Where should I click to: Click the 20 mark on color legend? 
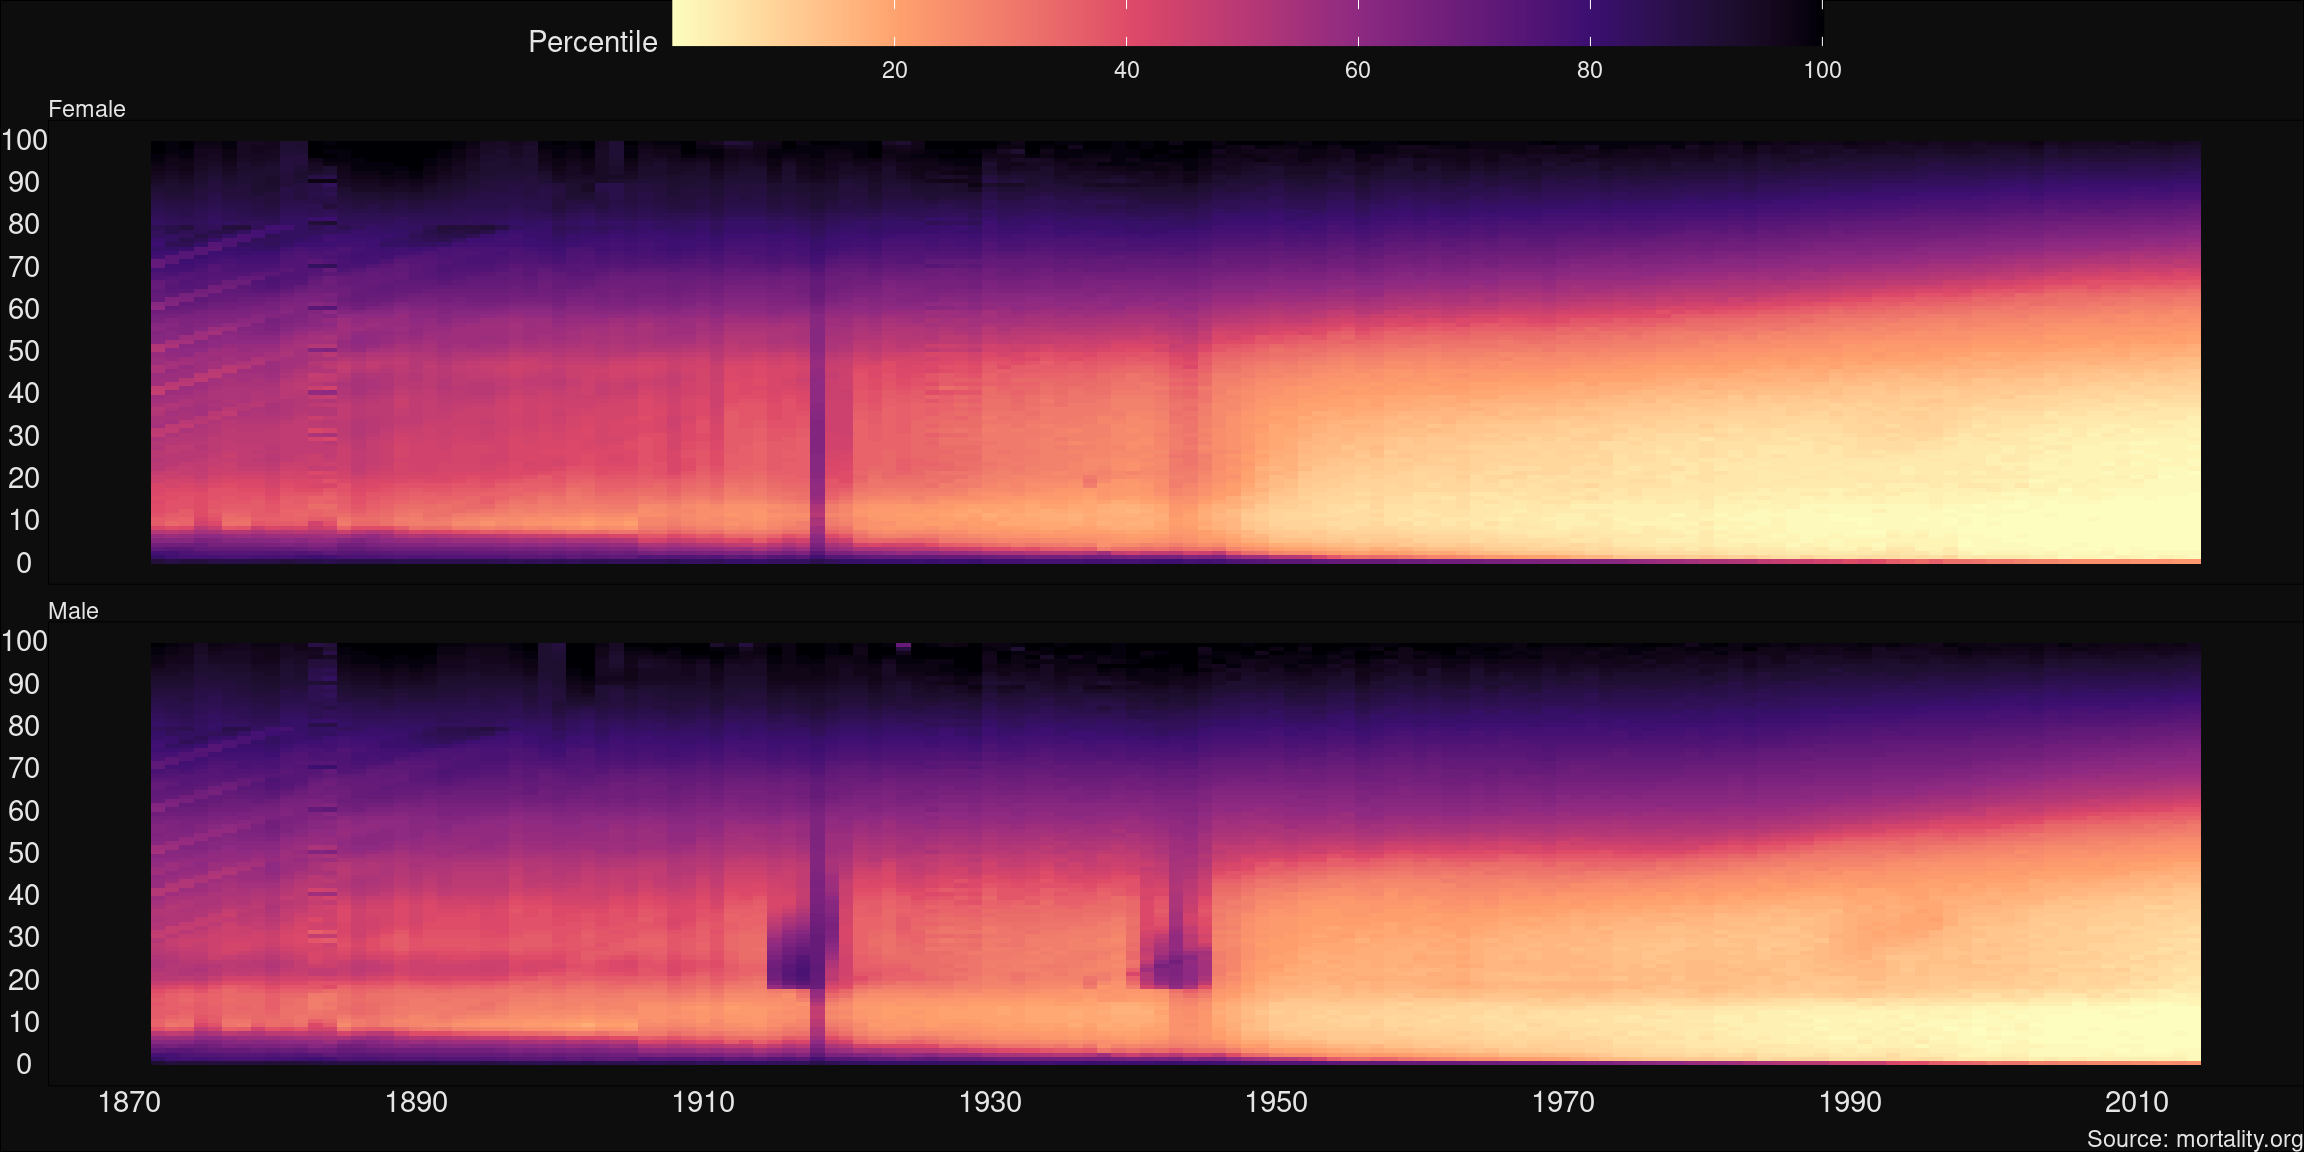coord(894,70)
